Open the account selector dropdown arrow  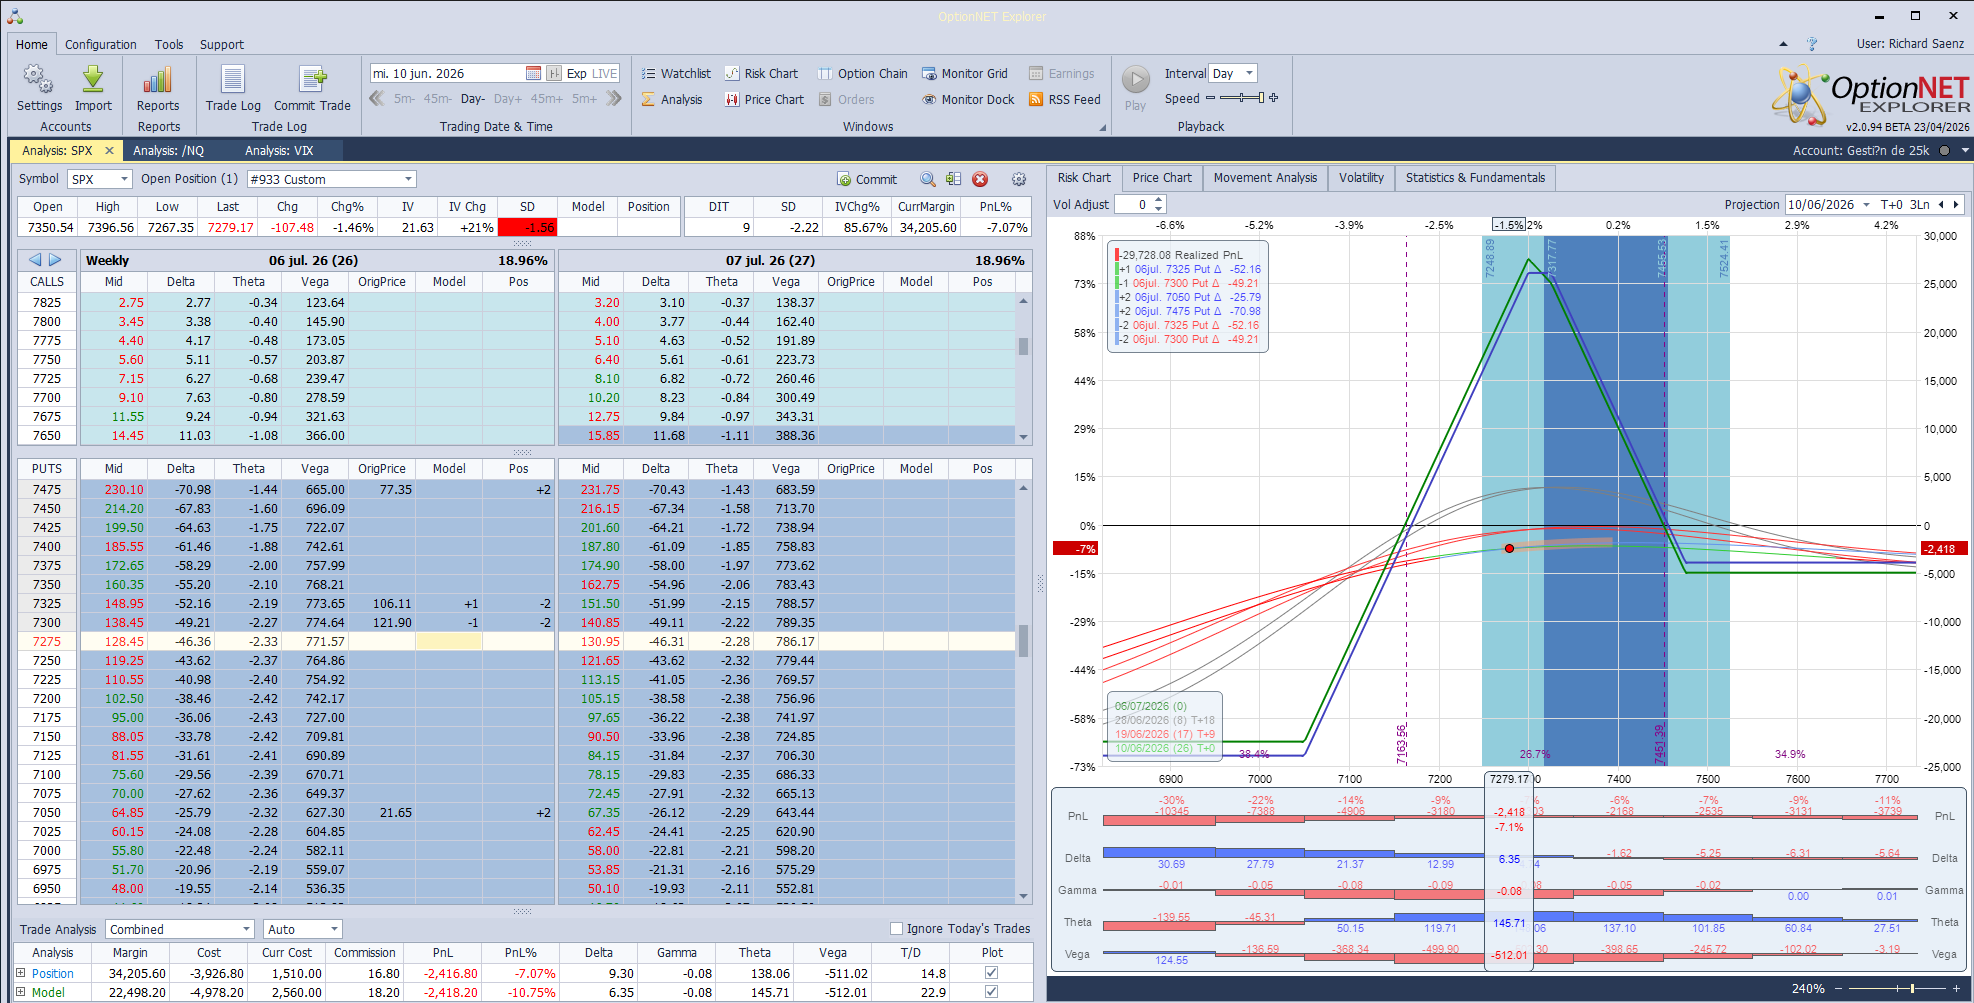(x=1965, y=151)
